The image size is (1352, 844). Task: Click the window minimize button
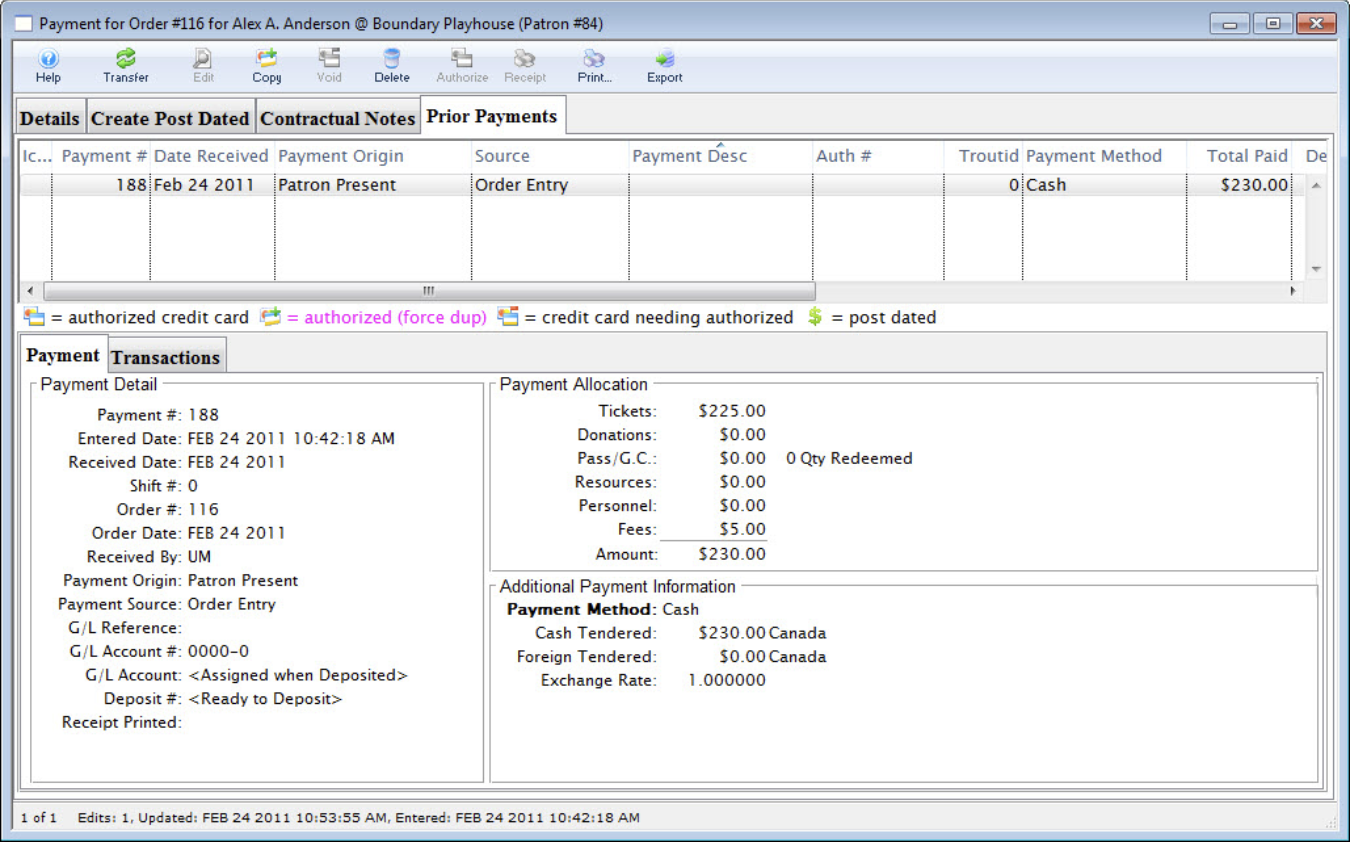click(1229, 23)
